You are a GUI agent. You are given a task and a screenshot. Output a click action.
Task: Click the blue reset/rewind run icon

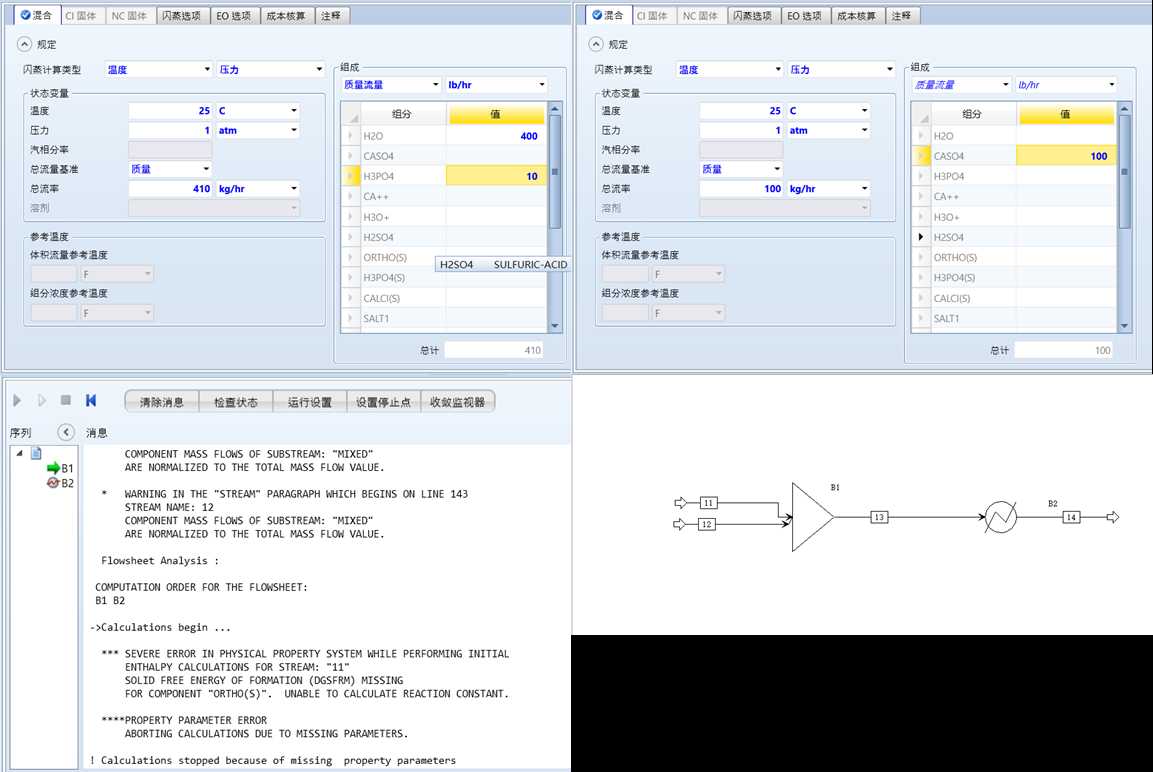pos(91,400)
